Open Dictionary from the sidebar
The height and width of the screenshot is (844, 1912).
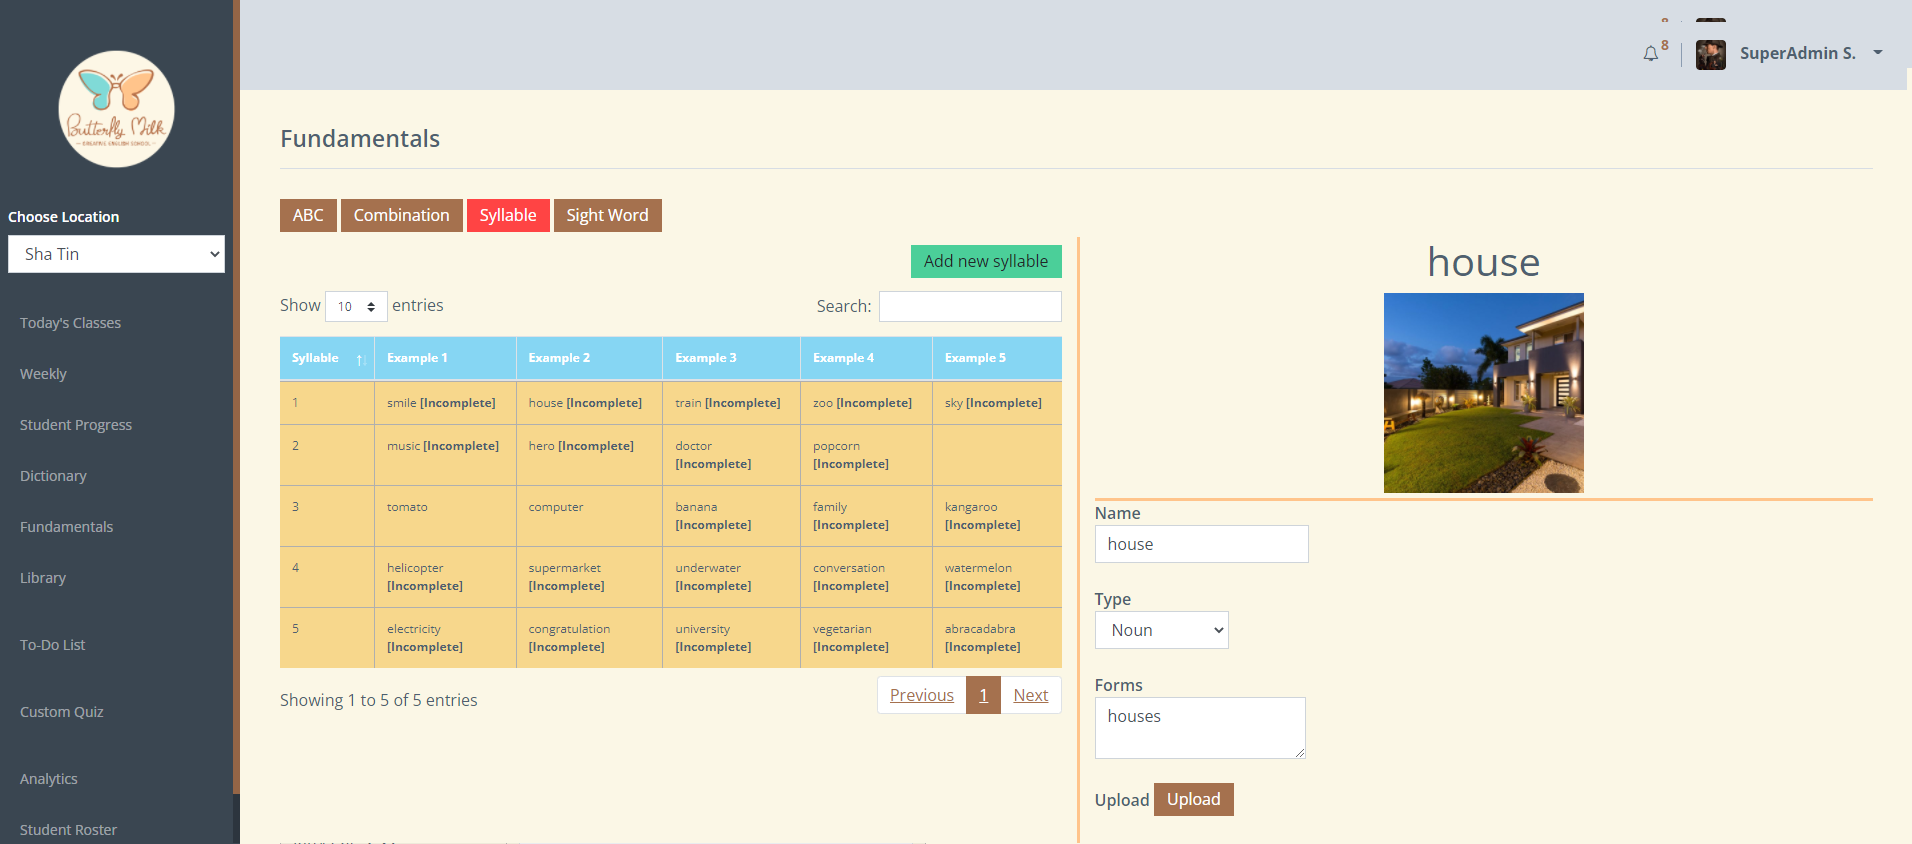pyautogui.click(x=53, y=476)
